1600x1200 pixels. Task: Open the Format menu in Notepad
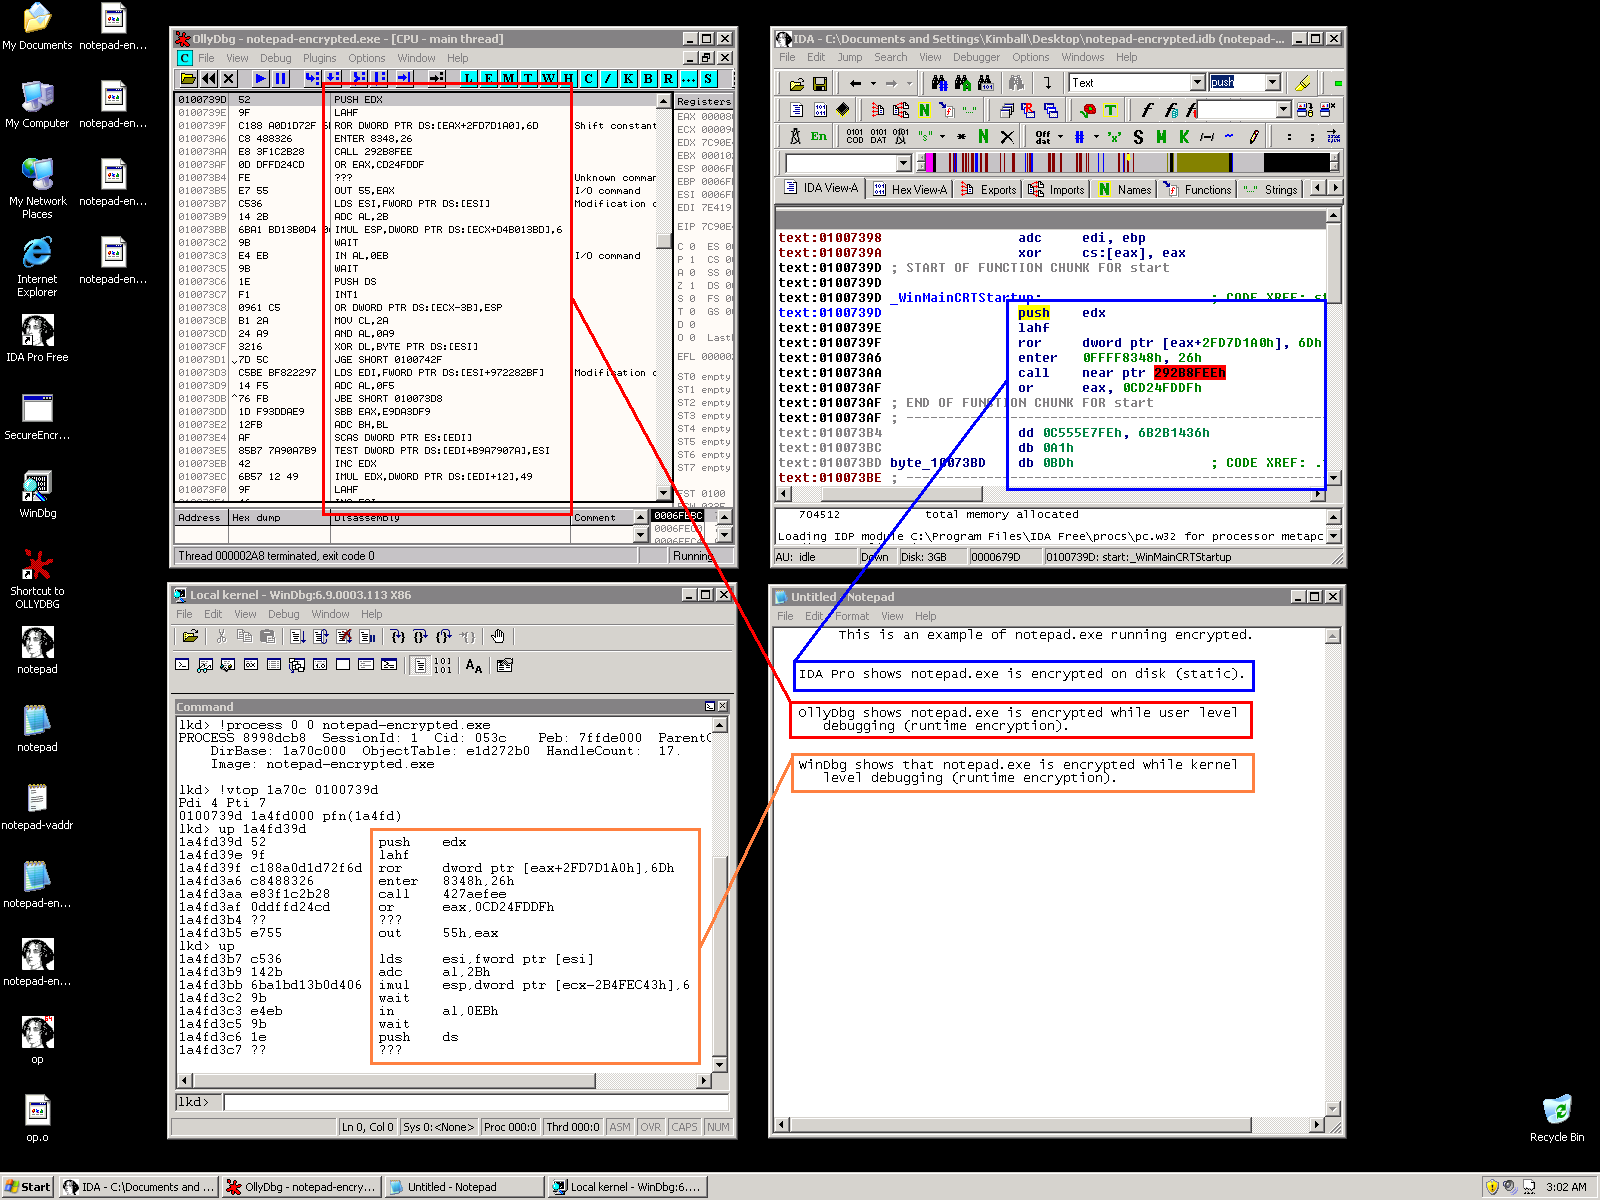point(852,616)
